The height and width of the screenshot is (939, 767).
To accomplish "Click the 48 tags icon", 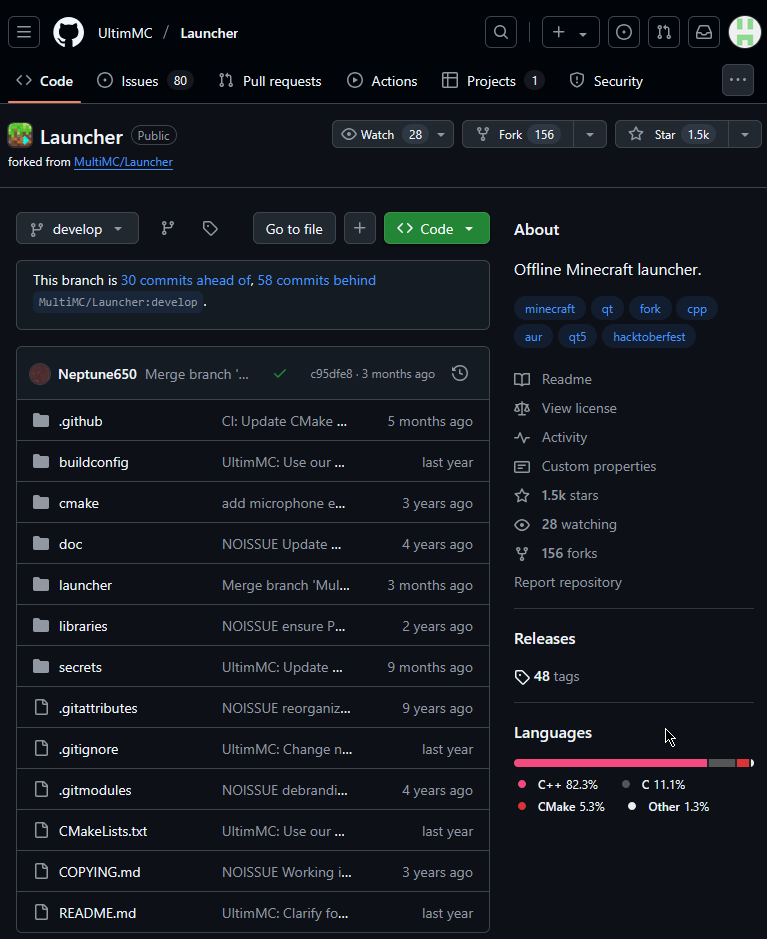I will [522, 677].
